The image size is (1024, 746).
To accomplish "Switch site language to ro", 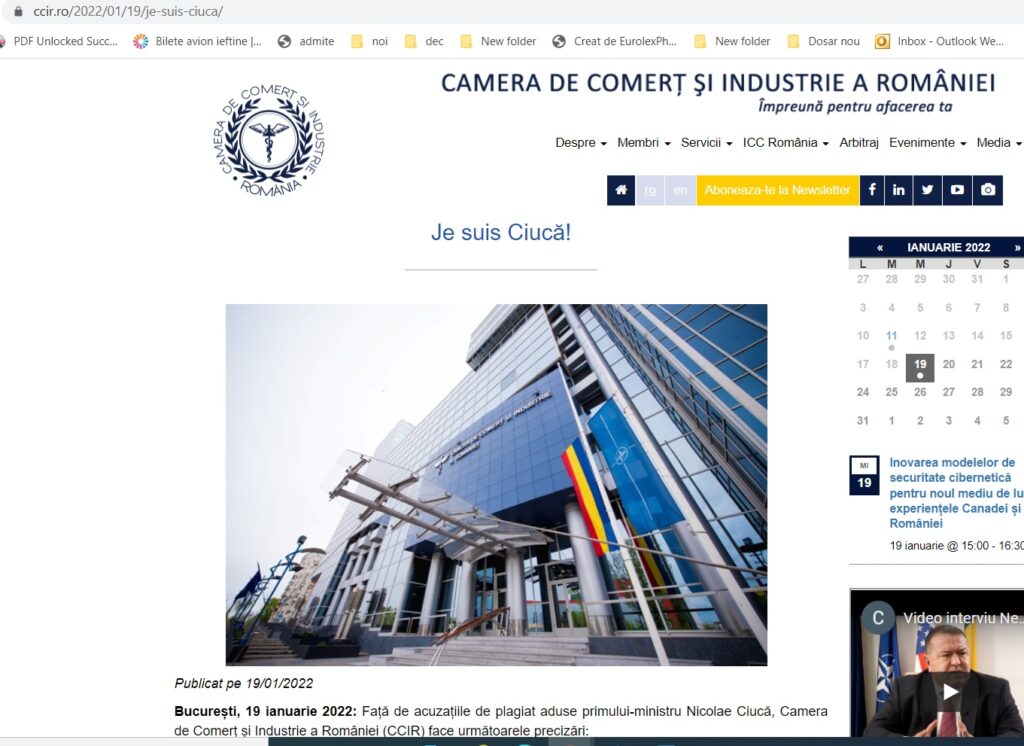I will pyautogui.click(x=650, y=190).
